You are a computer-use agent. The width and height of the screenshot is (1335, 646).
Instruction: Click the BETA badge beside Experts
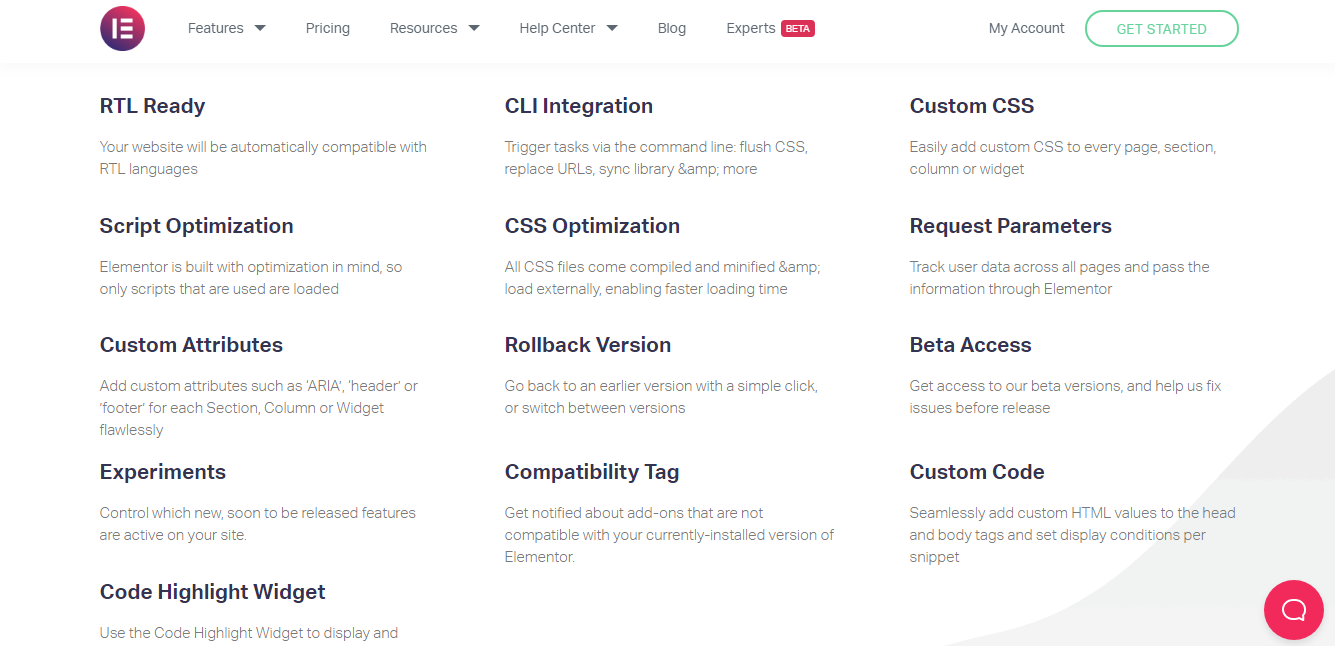tap(798, 29)
